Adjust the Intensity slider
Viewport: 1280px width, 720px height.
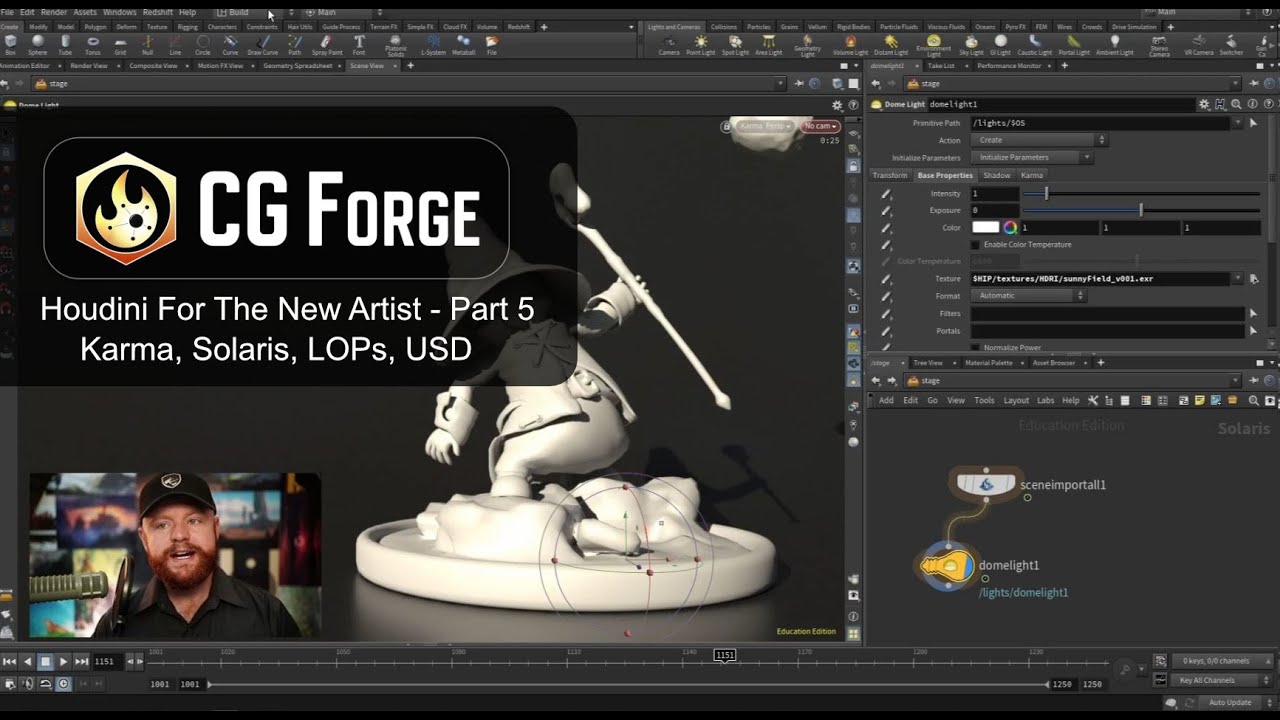coord(1141,194)
